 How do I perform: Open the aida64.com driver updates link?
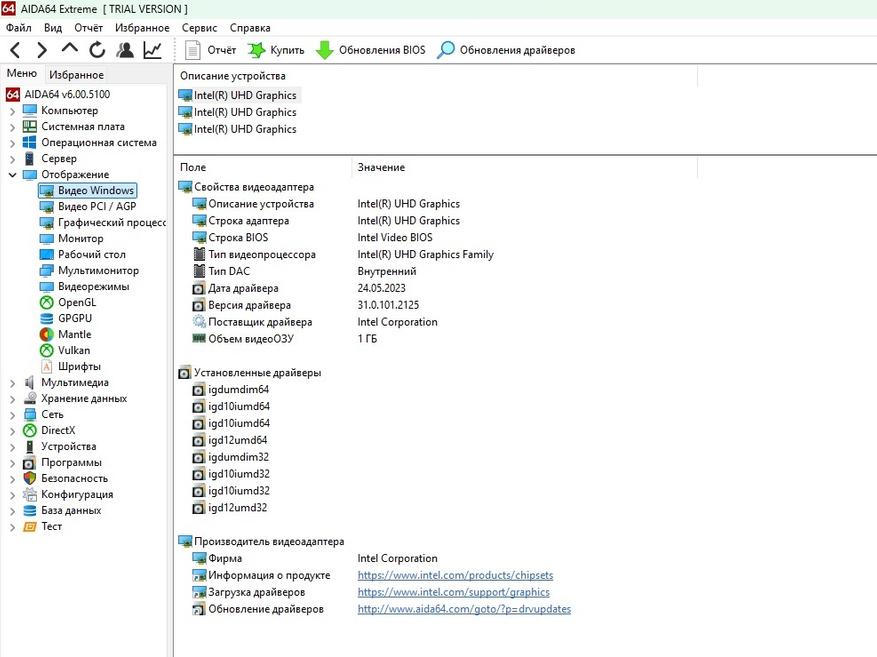pos(464,609)
